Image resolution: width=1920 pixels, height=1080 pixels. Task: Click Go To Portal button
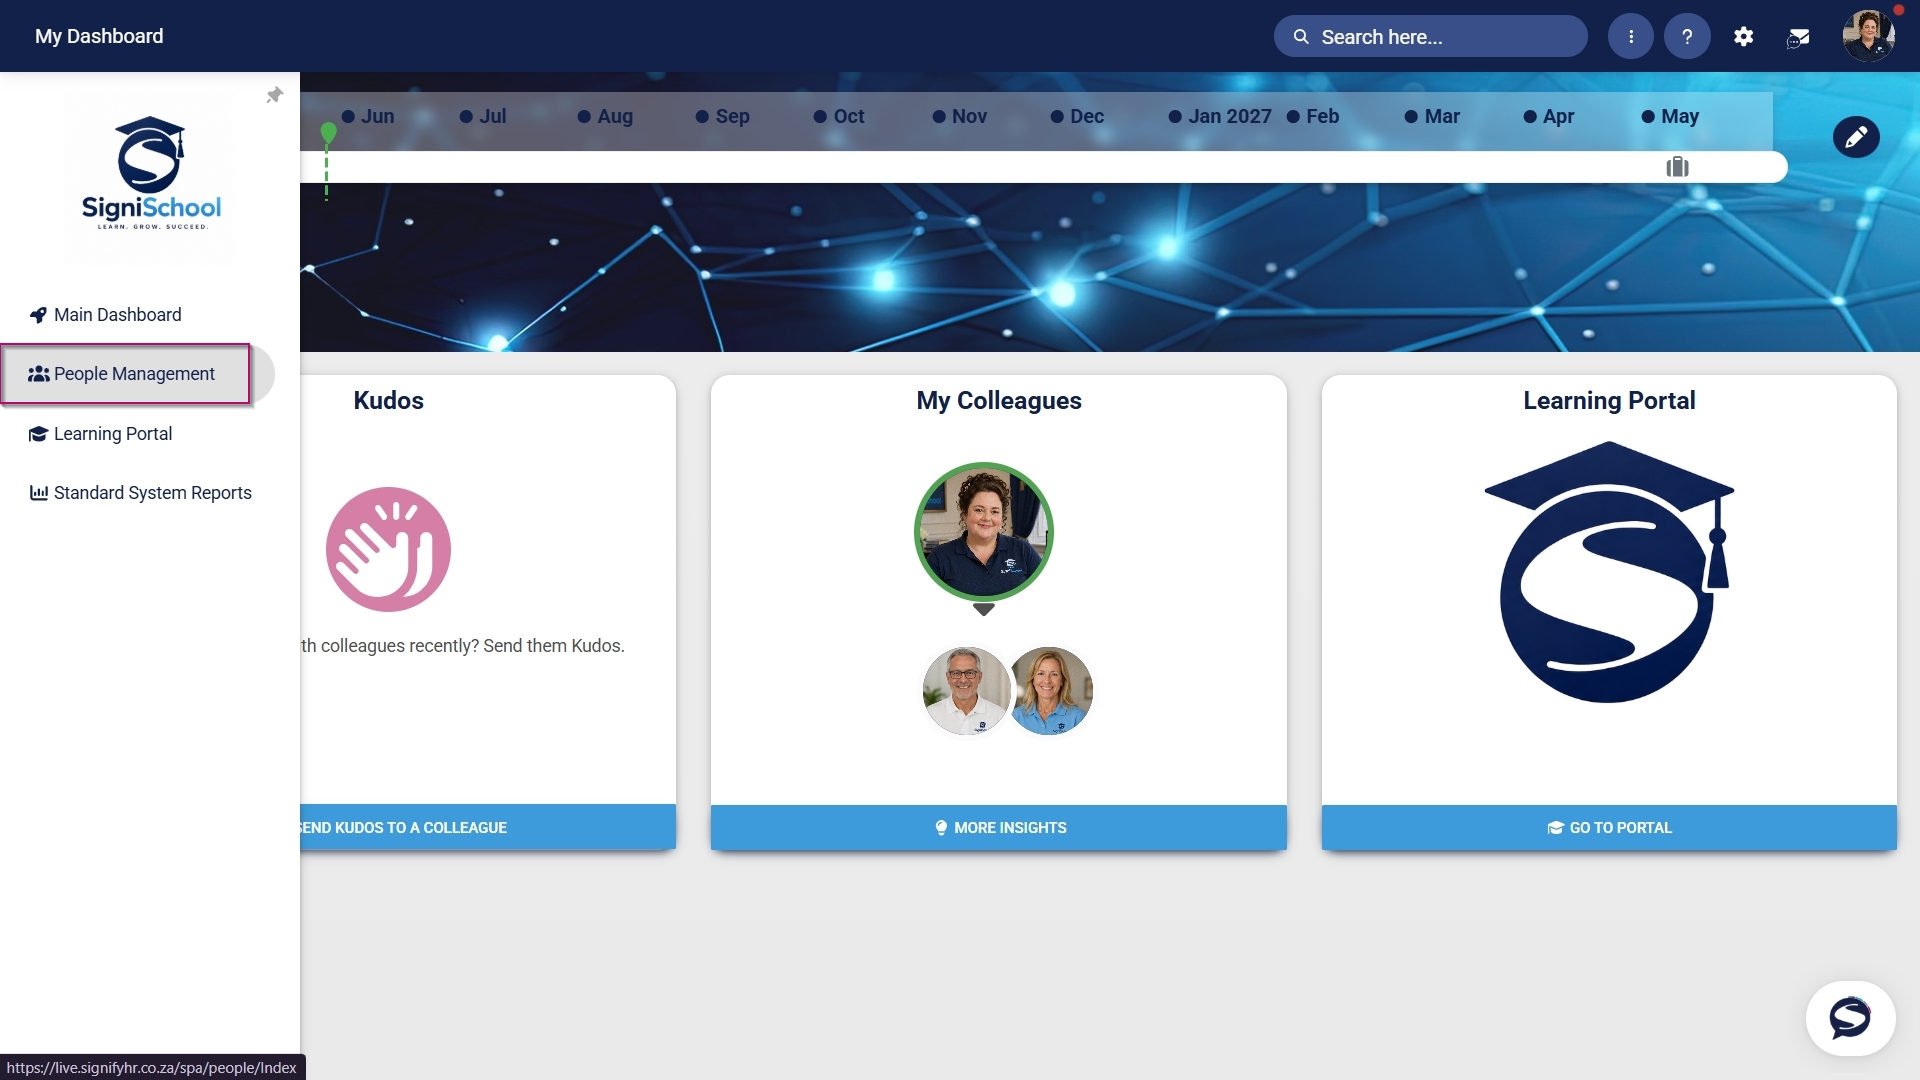pyautogui.click(x=1609, y=828)
